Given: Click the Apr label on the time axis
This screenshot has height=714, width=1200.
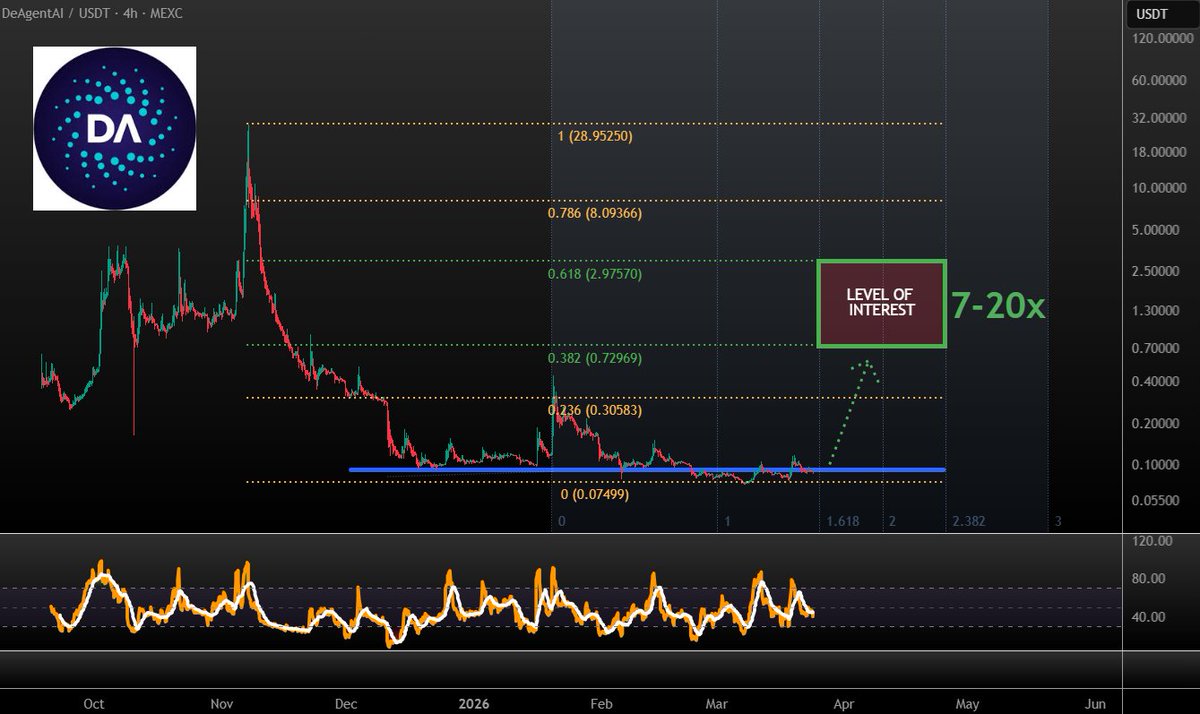Looking at the screenshot, I should pos(846,704).
